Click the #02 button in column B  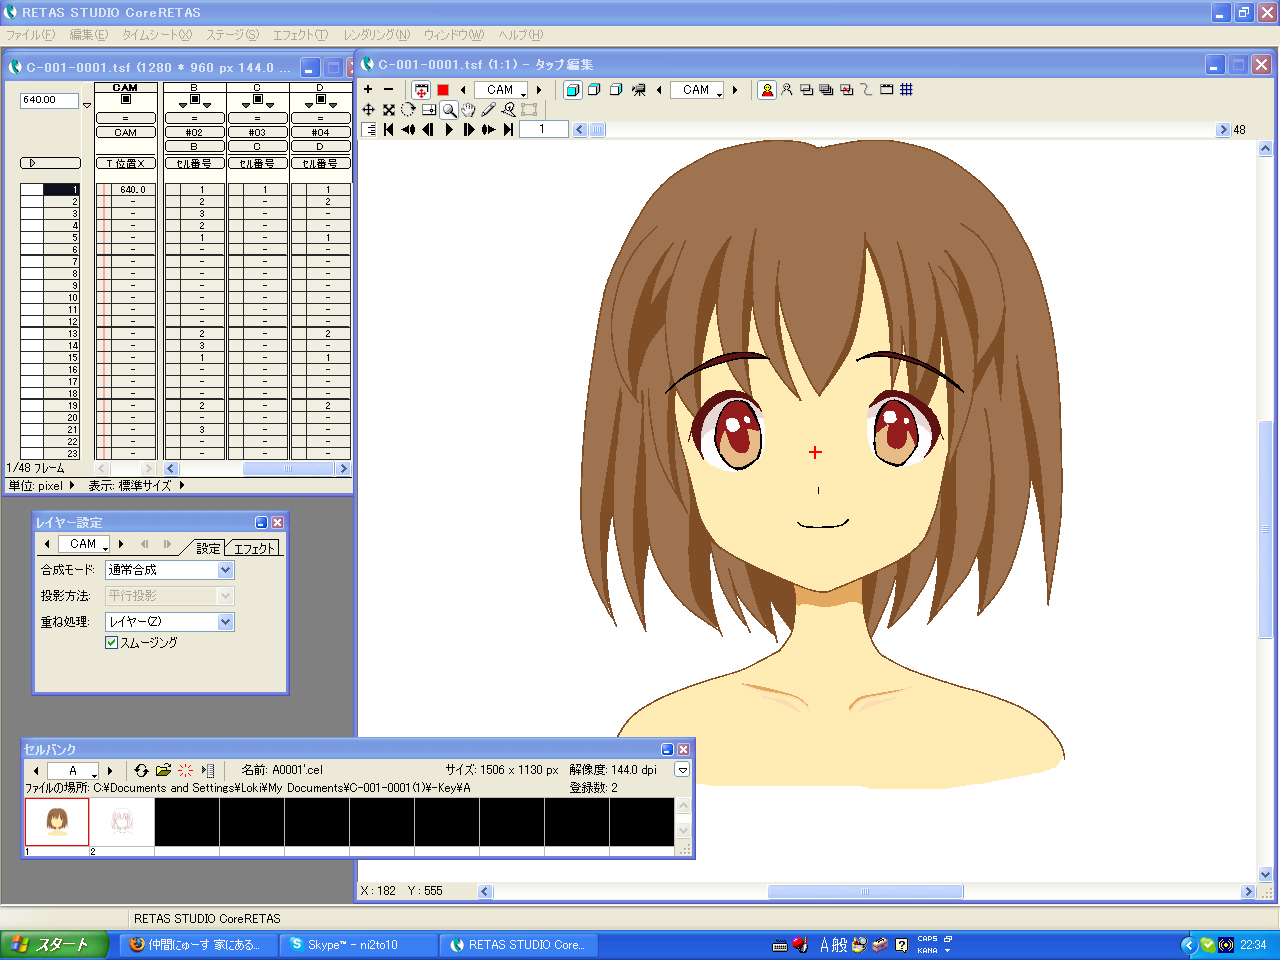[x=194, y=132]
